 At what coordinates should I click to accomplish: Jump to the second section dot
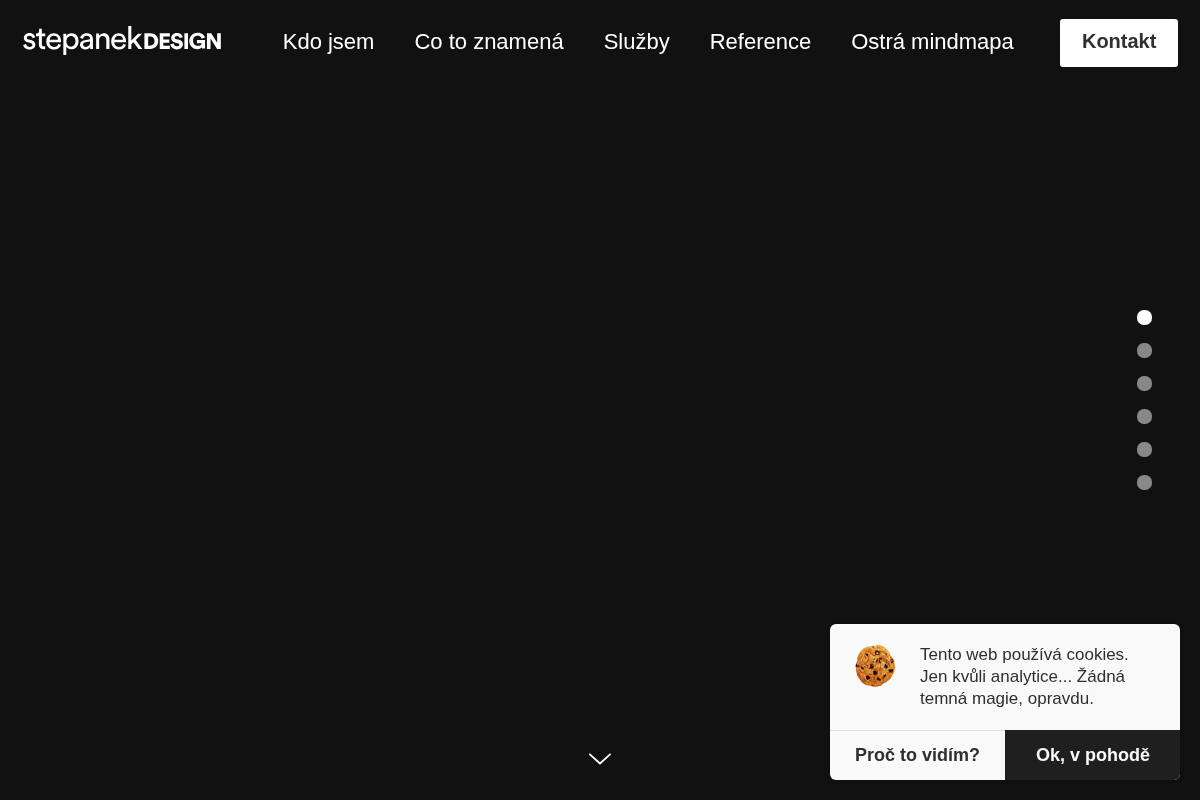(x=1144, y=351)
